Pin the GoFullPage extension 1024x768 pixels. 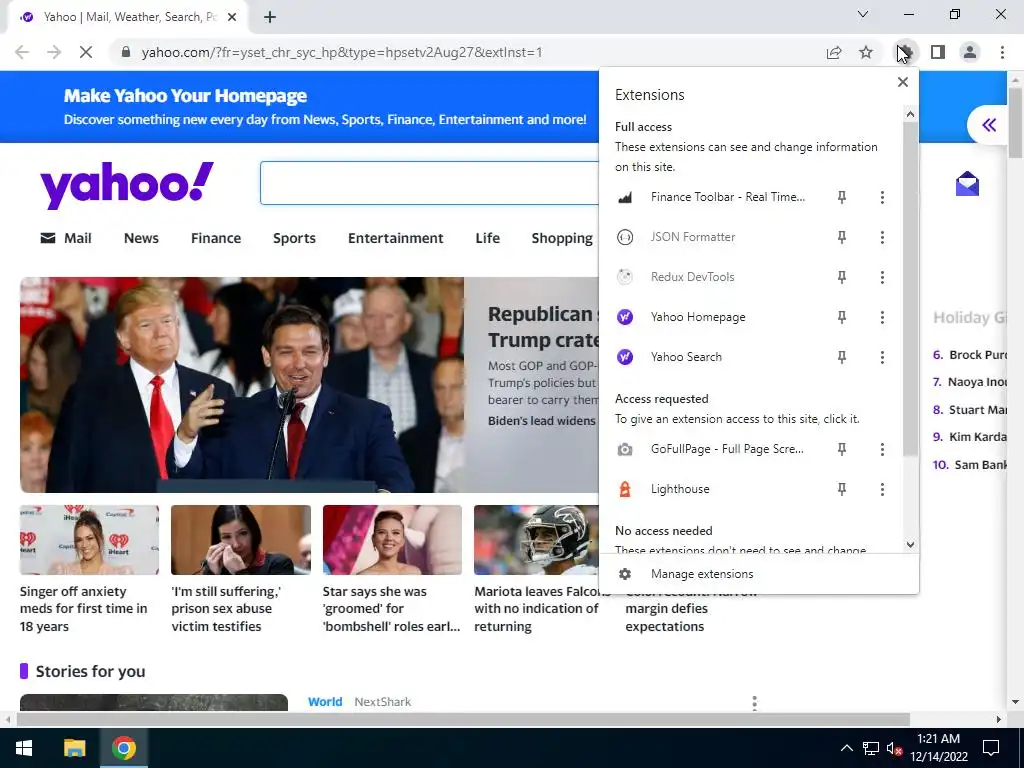842,449
